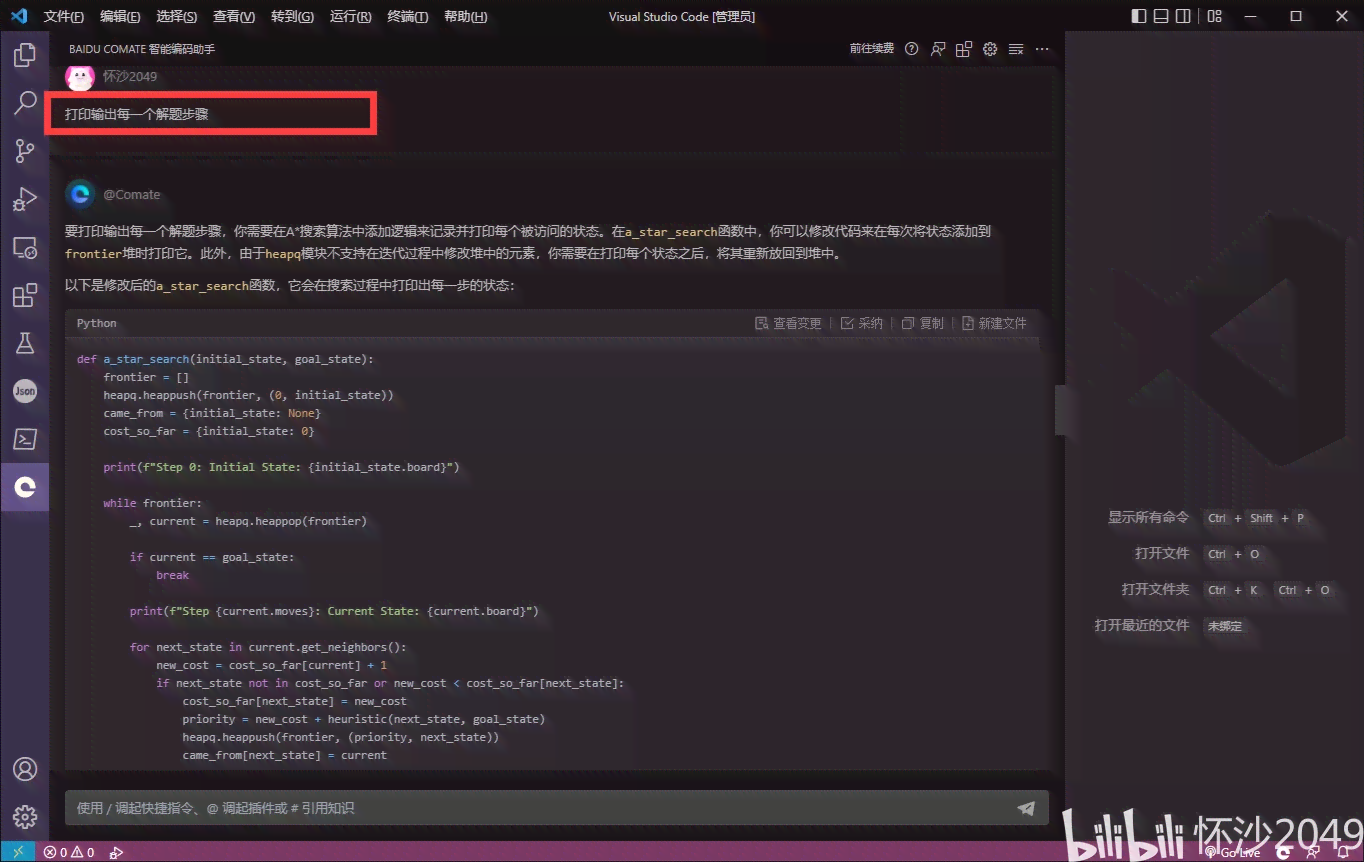
Task: Toggle the bottom panel layout button
Action: coord(1161,16)
